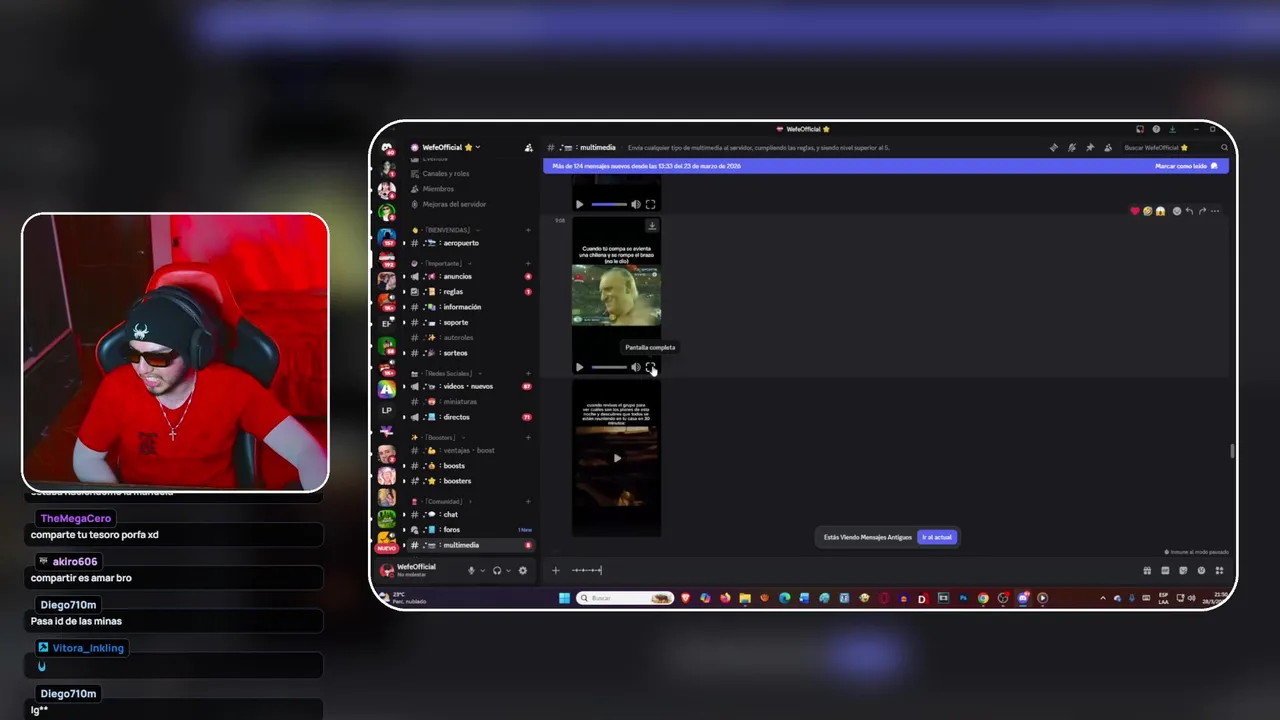Click the Buscar WefeOfficial search field
1280x720 pixels.
click(x=1174, y=147)
